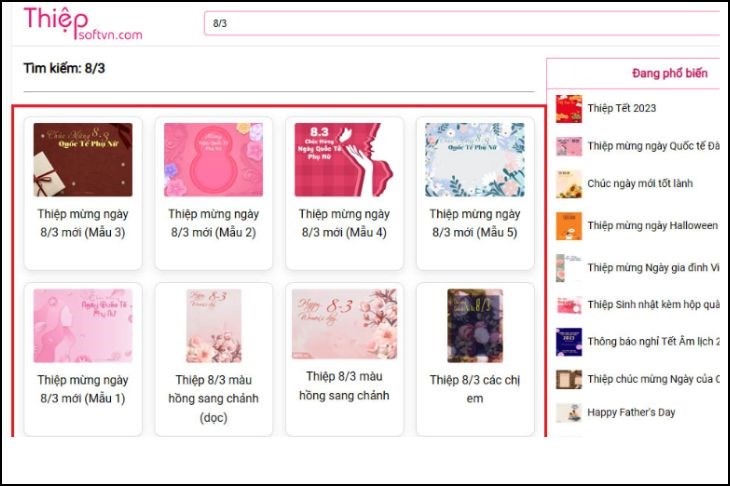Viewport: 730px width, 486px height.
Task: Open the brown Mẫu 3 card thumbnail
Action: 83,160
